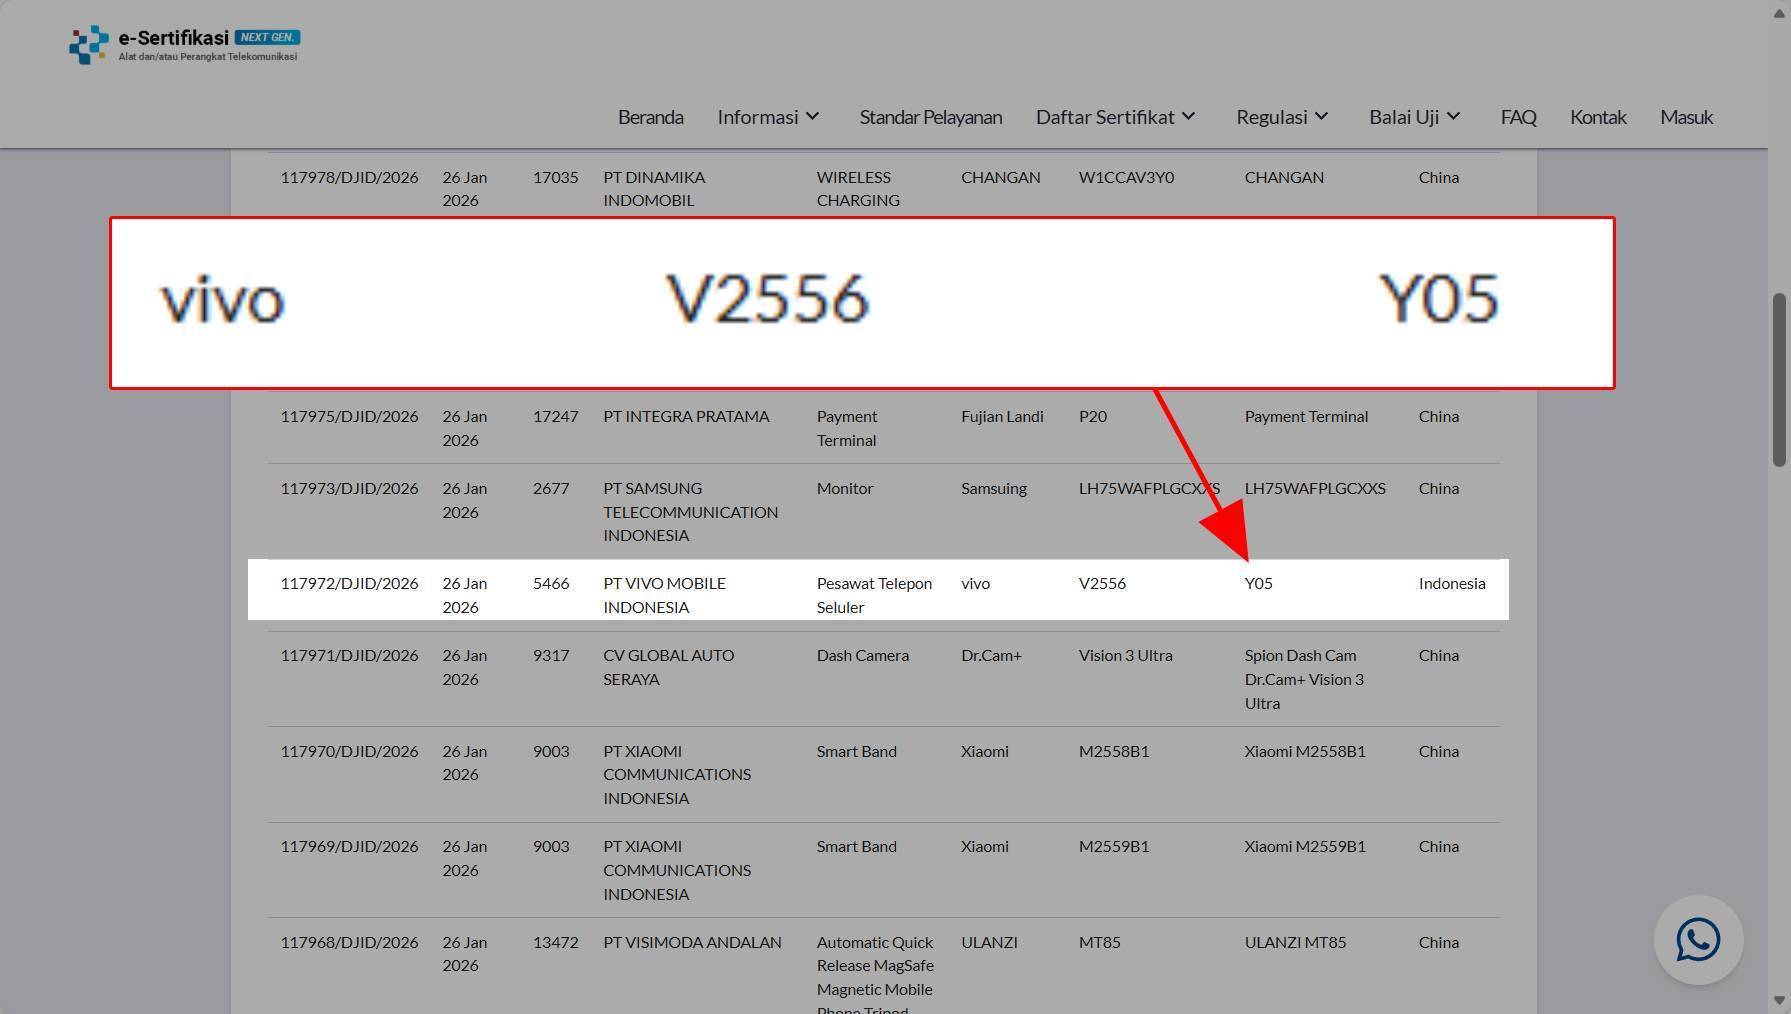
Task: Click Xiaomi M2559B1 product name cell
Action: coord(1304,846)
